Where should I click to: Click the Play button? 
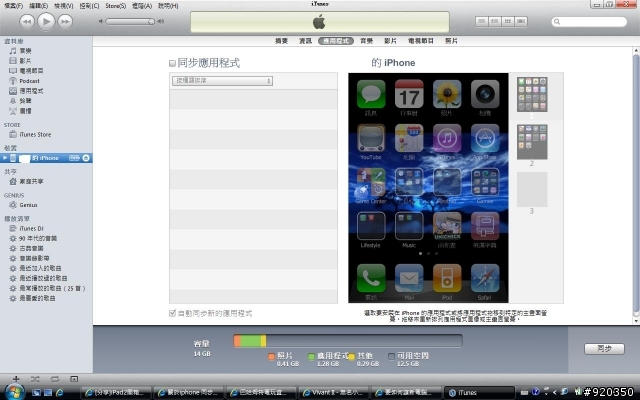coord(46,21)
